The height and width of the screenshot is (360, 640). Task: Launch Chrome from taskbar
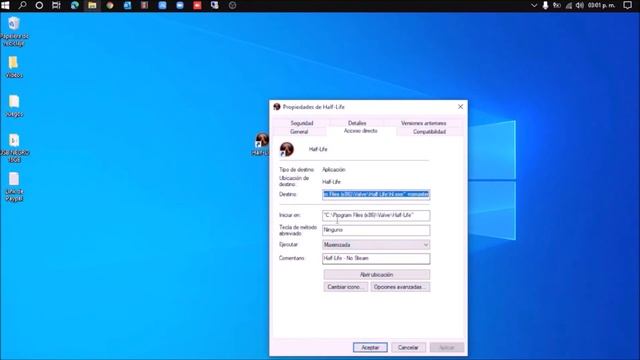coord(110,5)
